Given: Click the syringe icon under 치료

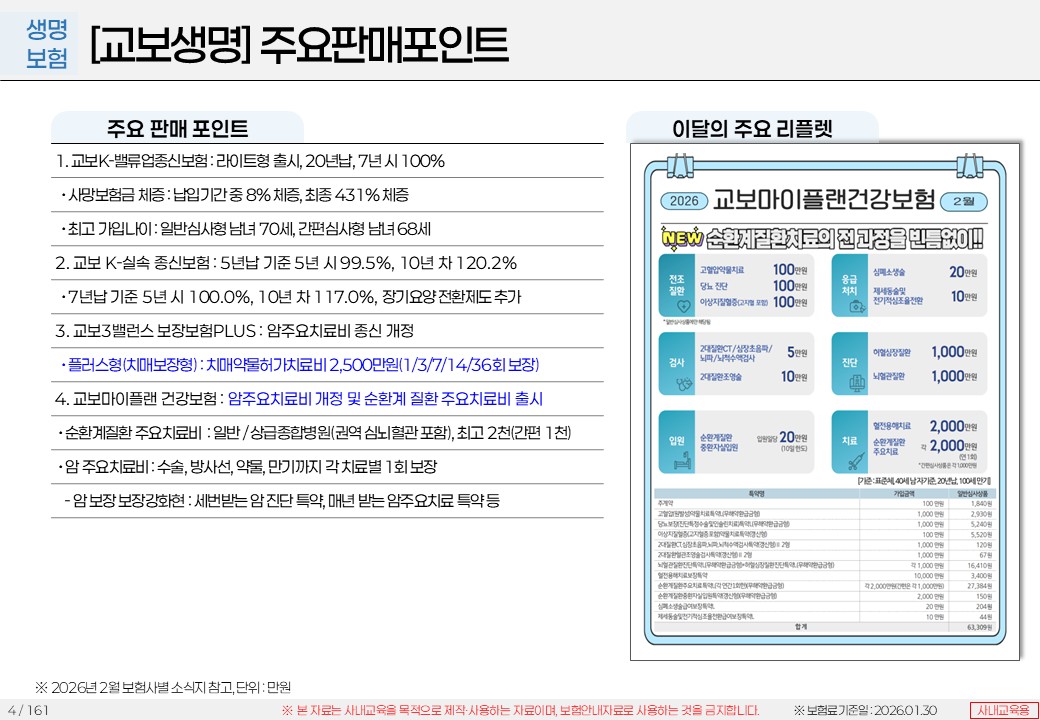Looking at the screenshot, I should point(854,462).
